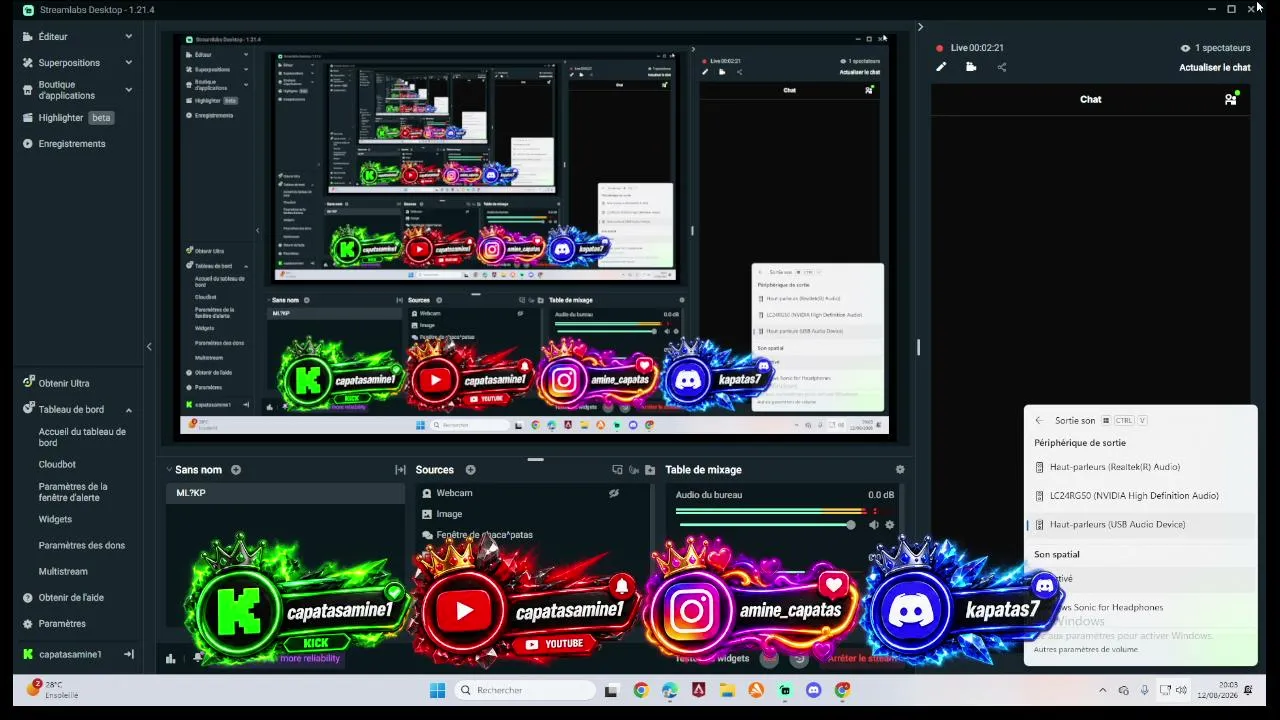Image resolution: width=1280 pixels, height=720 pixels.
Task: Open File Explorer from the taskbar
Action: 727,690
